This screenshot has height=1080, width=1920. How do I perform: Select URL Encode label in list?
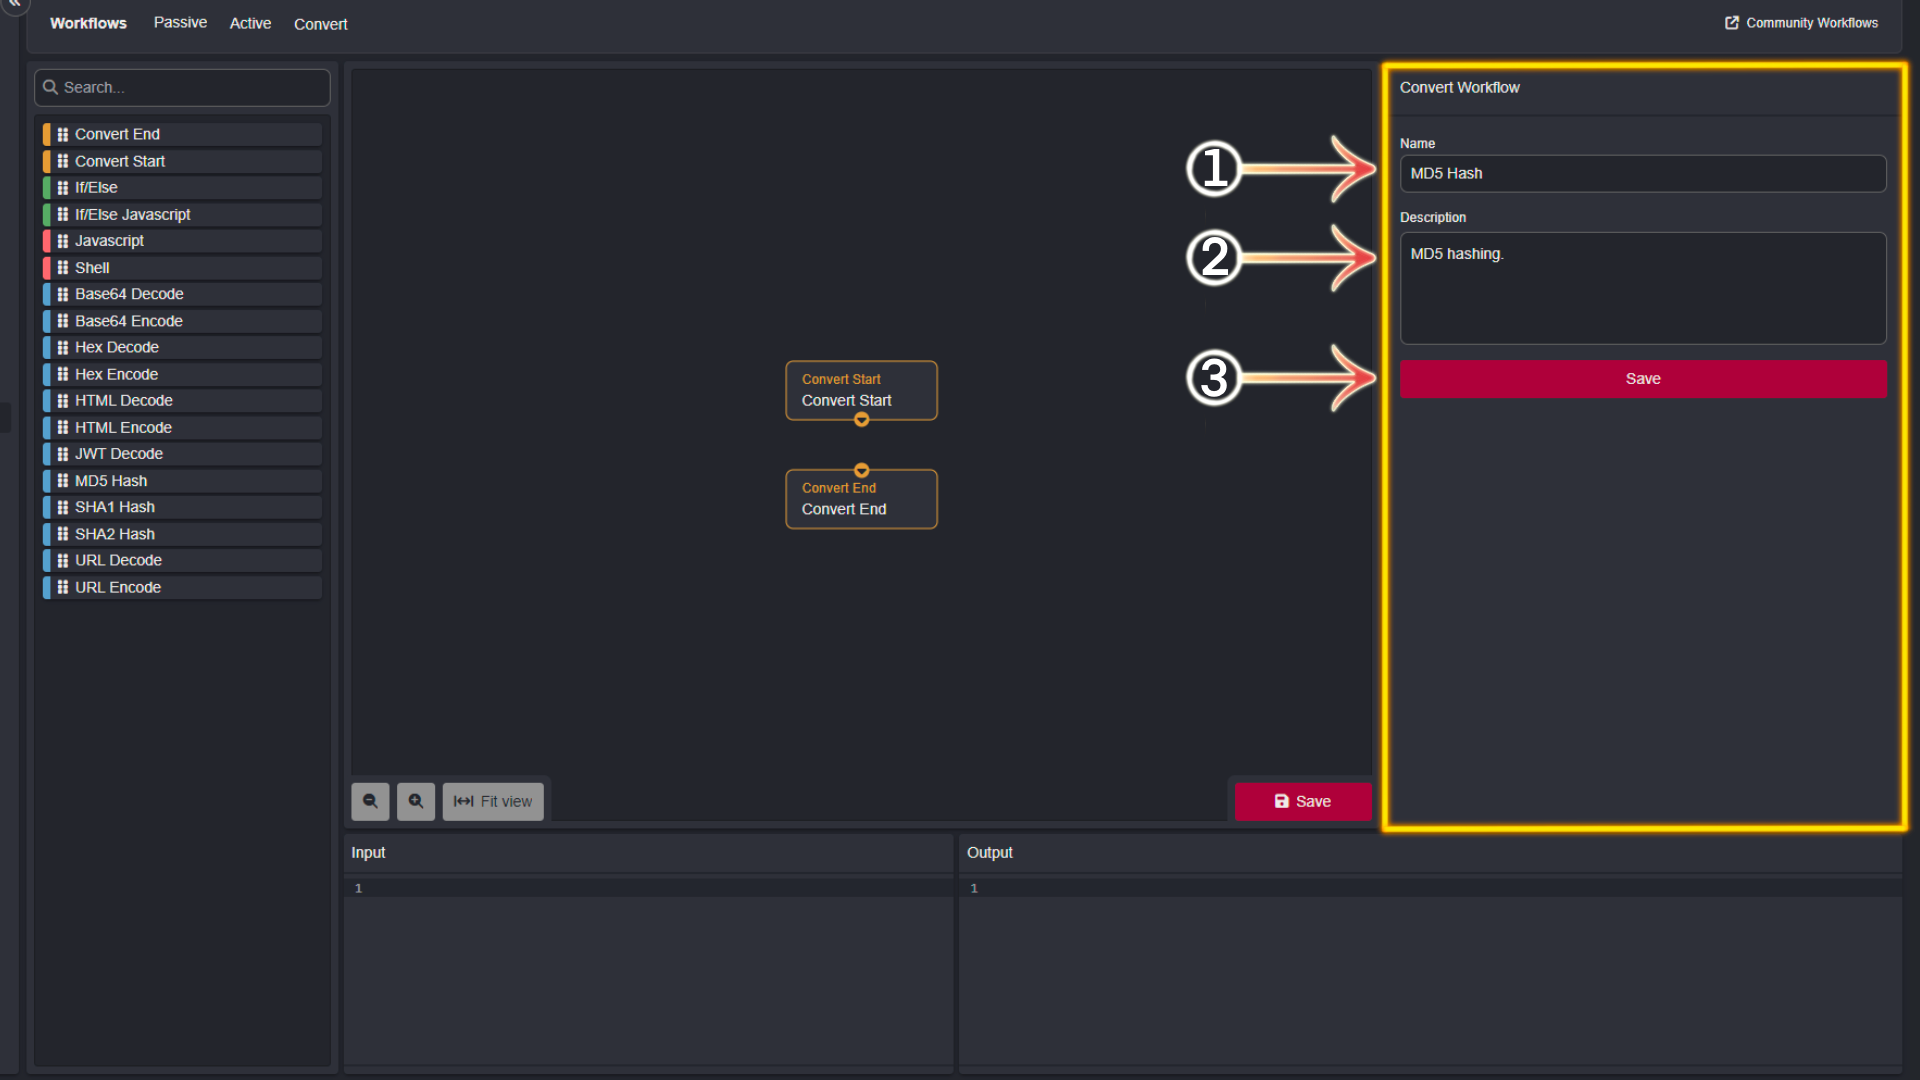coord(118,587)
